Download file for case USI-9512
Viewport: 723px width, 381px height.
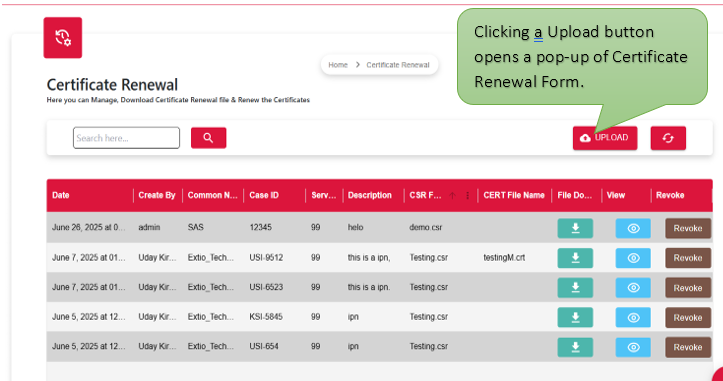point(575,258)
